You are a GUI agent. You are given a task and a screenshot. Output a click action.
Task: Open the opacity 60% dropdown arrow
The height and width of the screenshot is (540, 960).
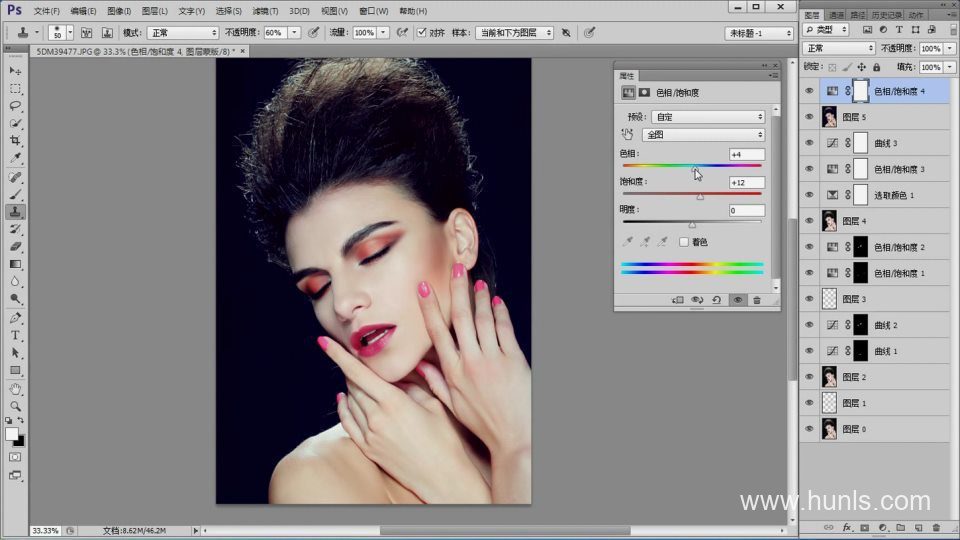pos(294,32)
